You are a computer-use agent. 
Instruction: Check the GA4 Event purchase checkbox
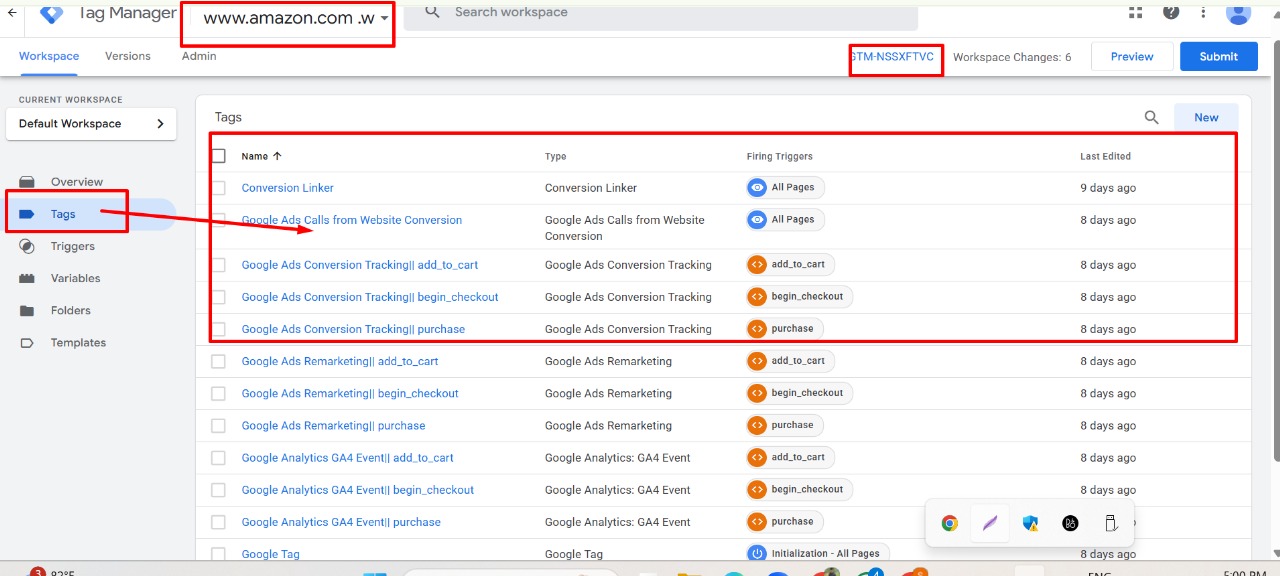click(x=218, y=521)
